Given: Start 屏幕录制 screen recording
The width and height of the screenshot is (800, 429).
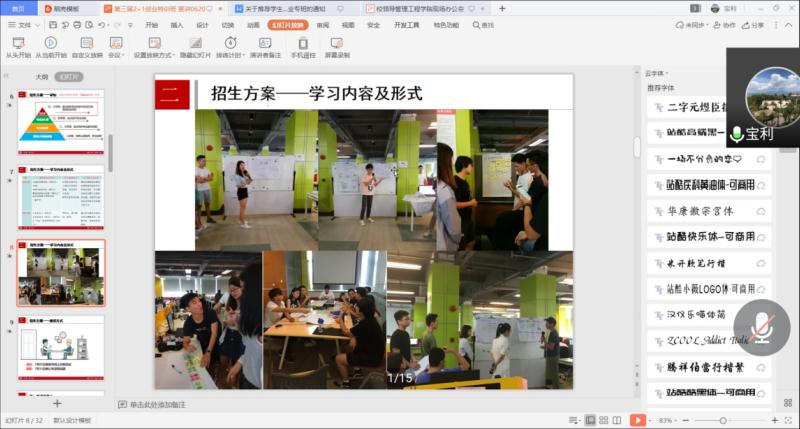Looking at the screenshot, I should coord(337,44).
